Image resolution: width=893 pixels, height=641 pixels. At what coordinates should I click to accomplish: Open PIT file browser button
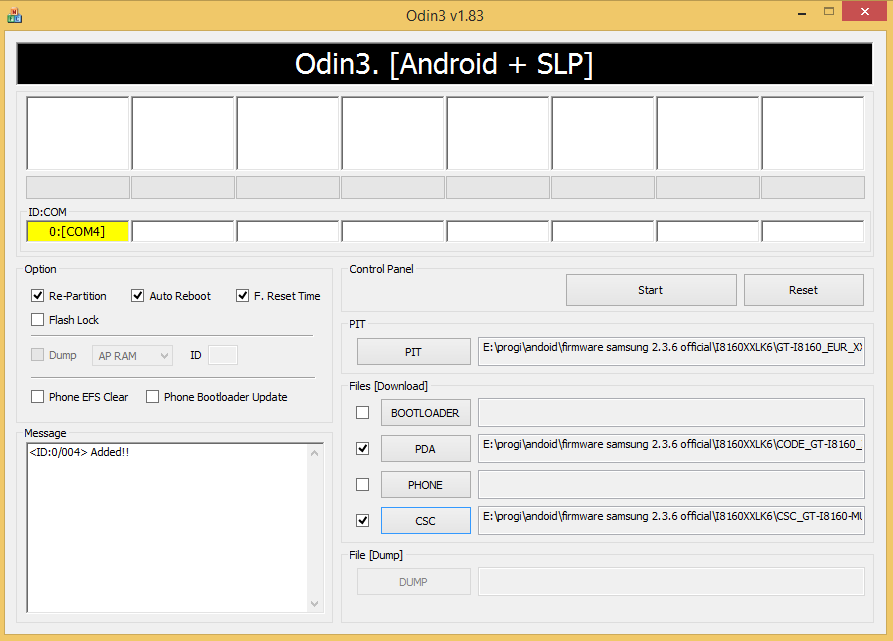[413, 352]
